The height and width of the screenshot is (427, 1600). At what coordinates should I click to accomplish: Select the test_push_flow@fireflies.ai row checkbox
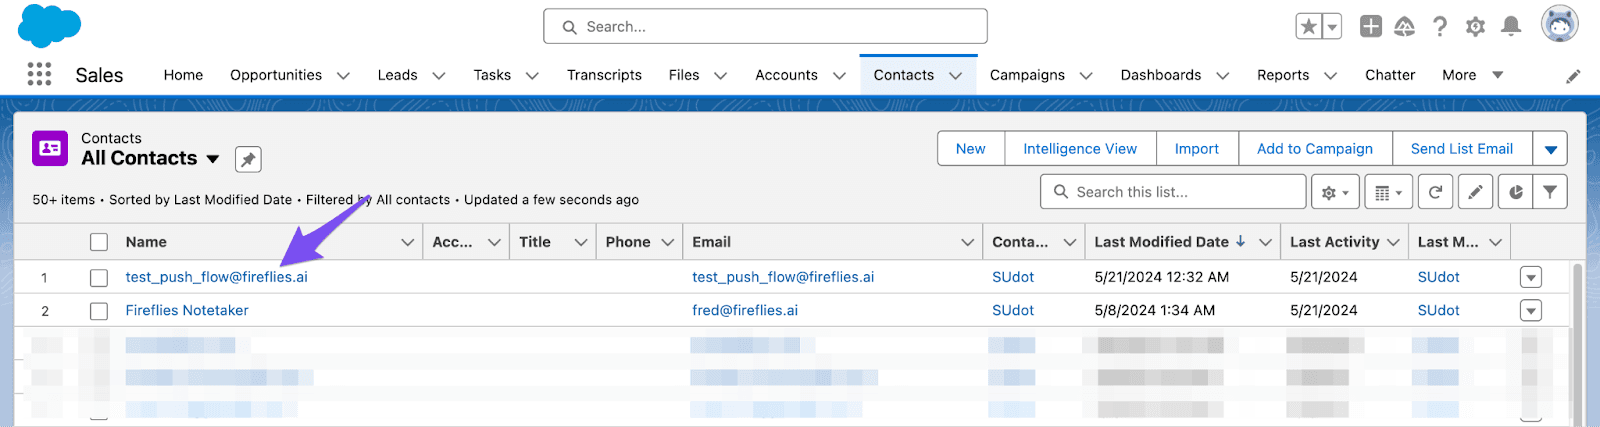(x=99, y=277)
